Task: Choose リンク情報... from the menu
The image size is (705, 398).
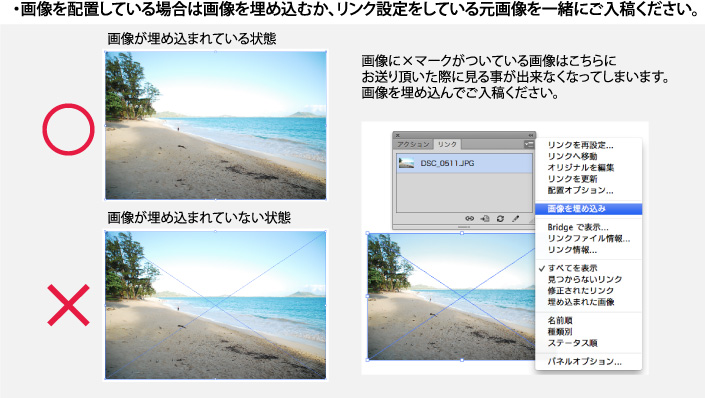Action: tap(572, 250)
